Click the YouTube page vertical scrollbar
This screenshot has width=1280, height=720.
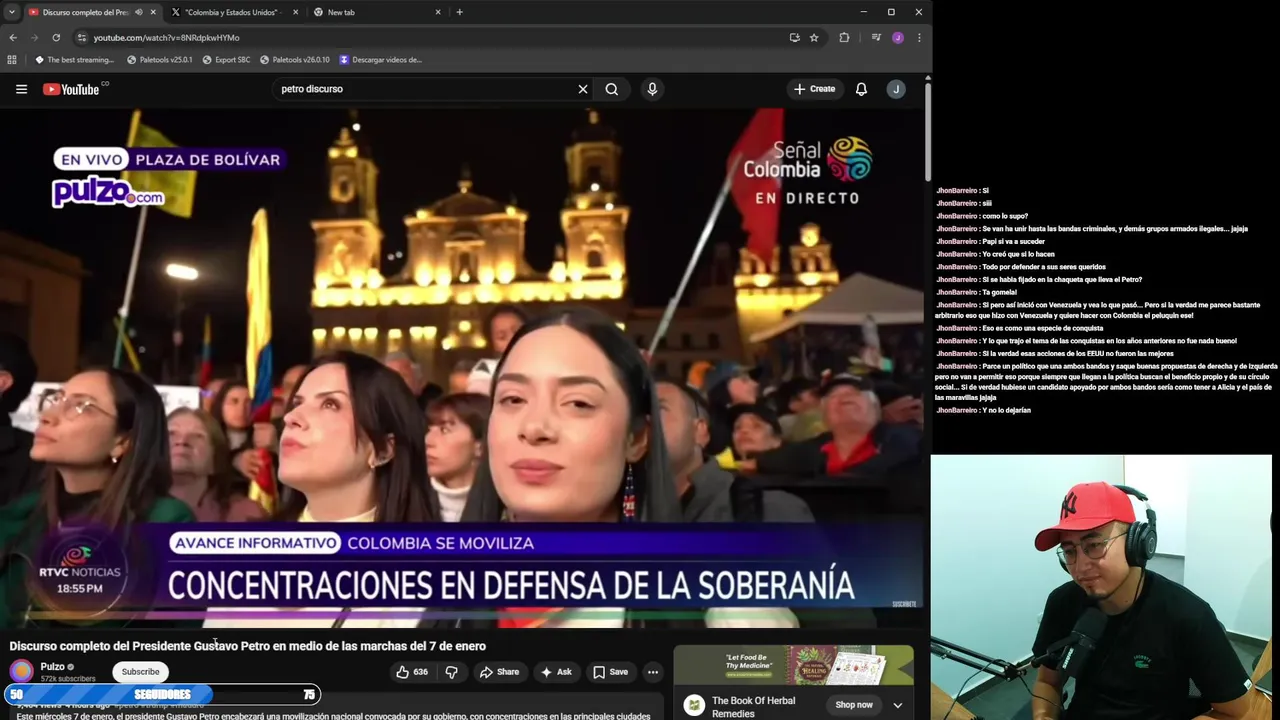click(928, 130)
